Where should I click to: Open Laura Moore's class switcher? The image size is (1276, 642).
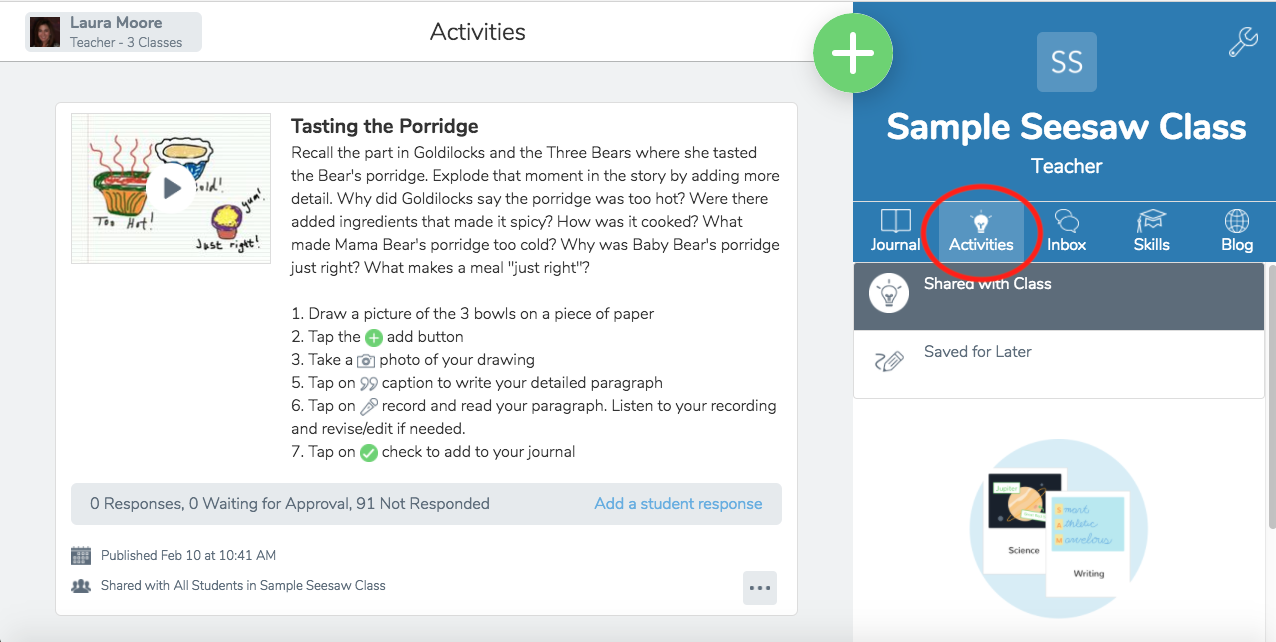pos(112,31)
